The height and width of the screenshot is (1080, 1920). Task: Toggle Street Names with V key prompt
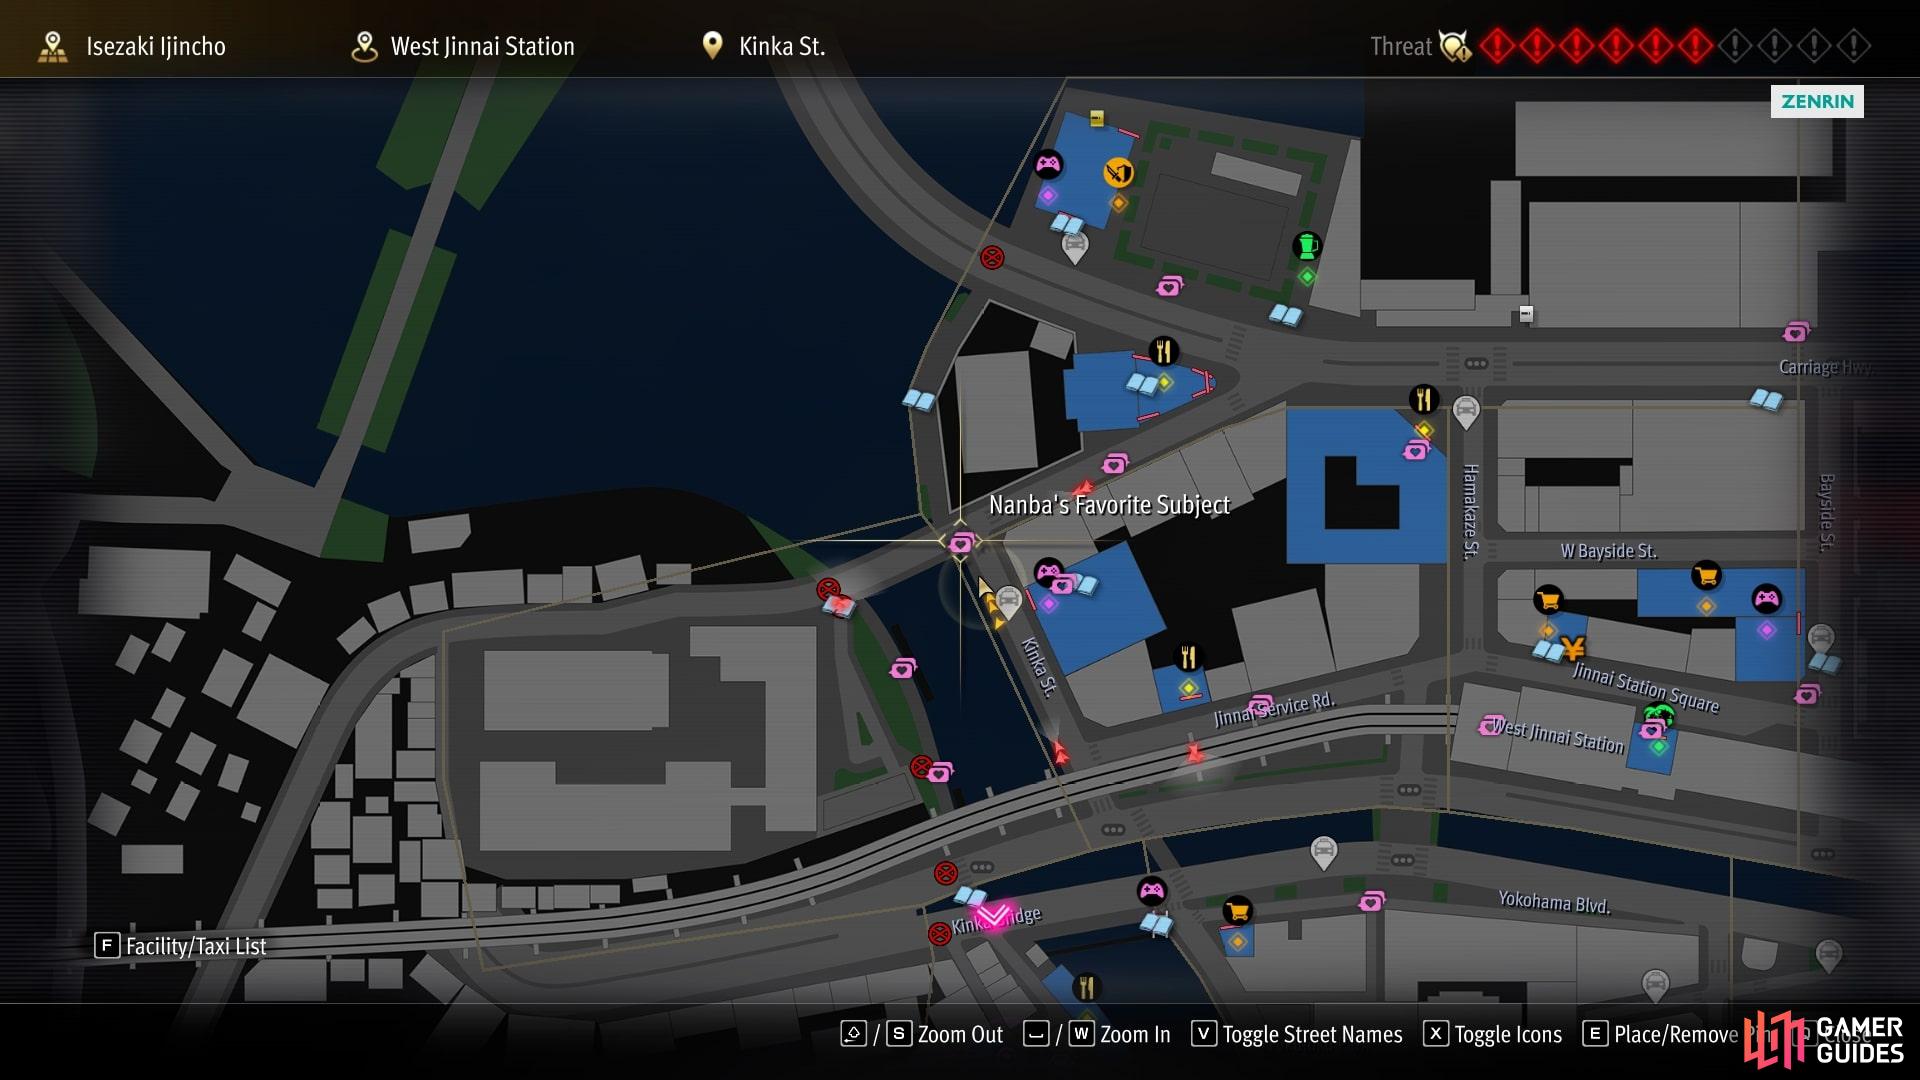1297,1034
